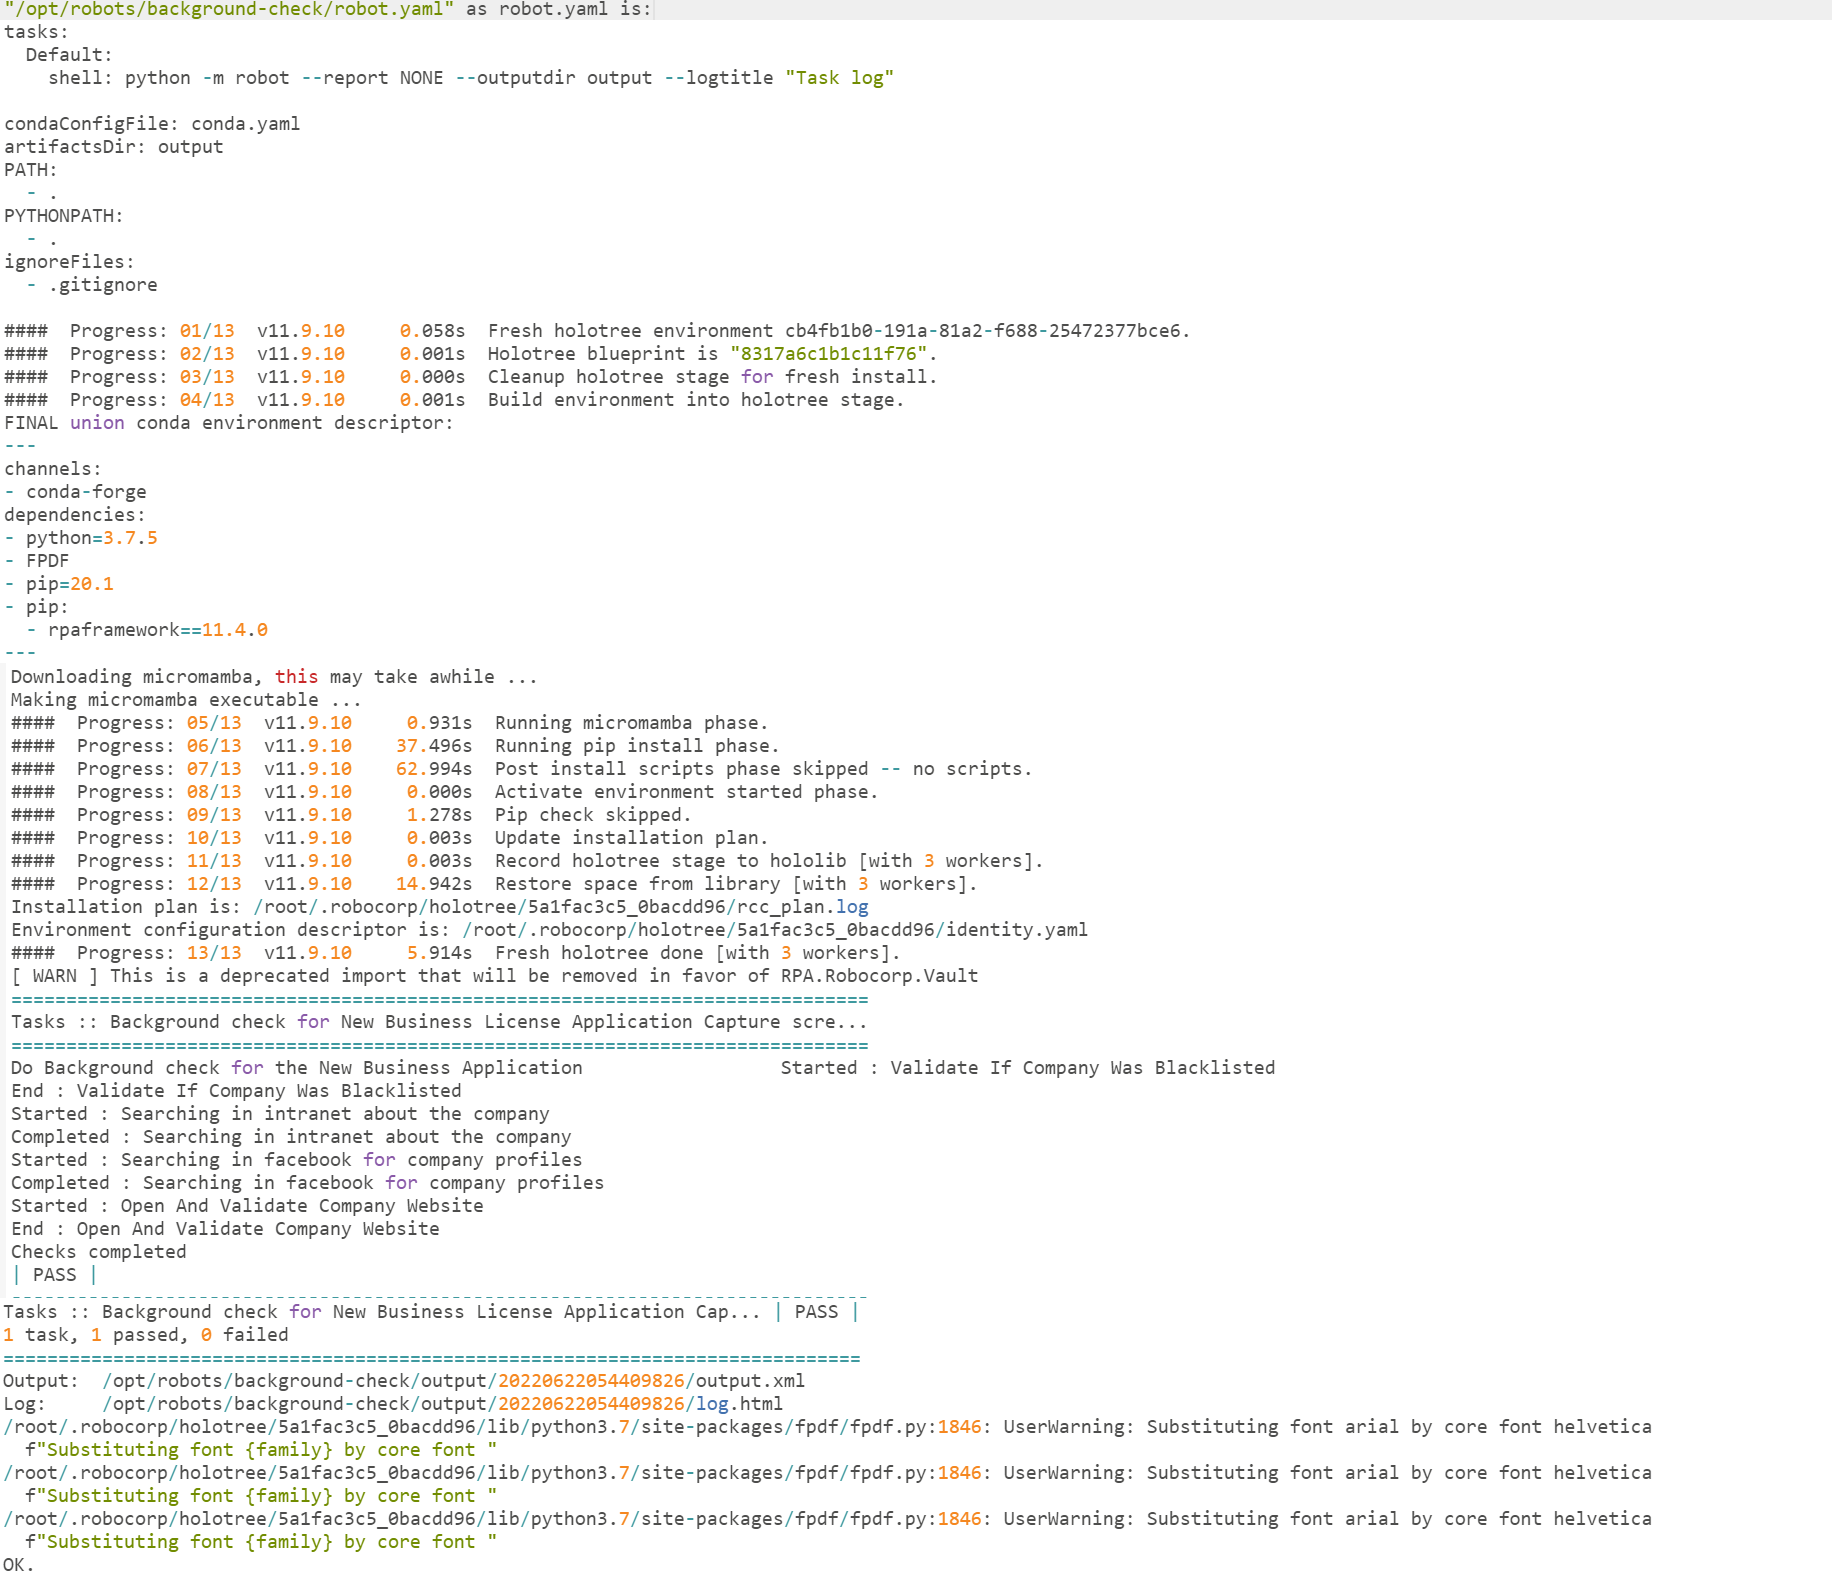Click the Started: Searching in facebook line
The width and height of the screenshot is (1838, 1580).
(x=296, y=1160)
